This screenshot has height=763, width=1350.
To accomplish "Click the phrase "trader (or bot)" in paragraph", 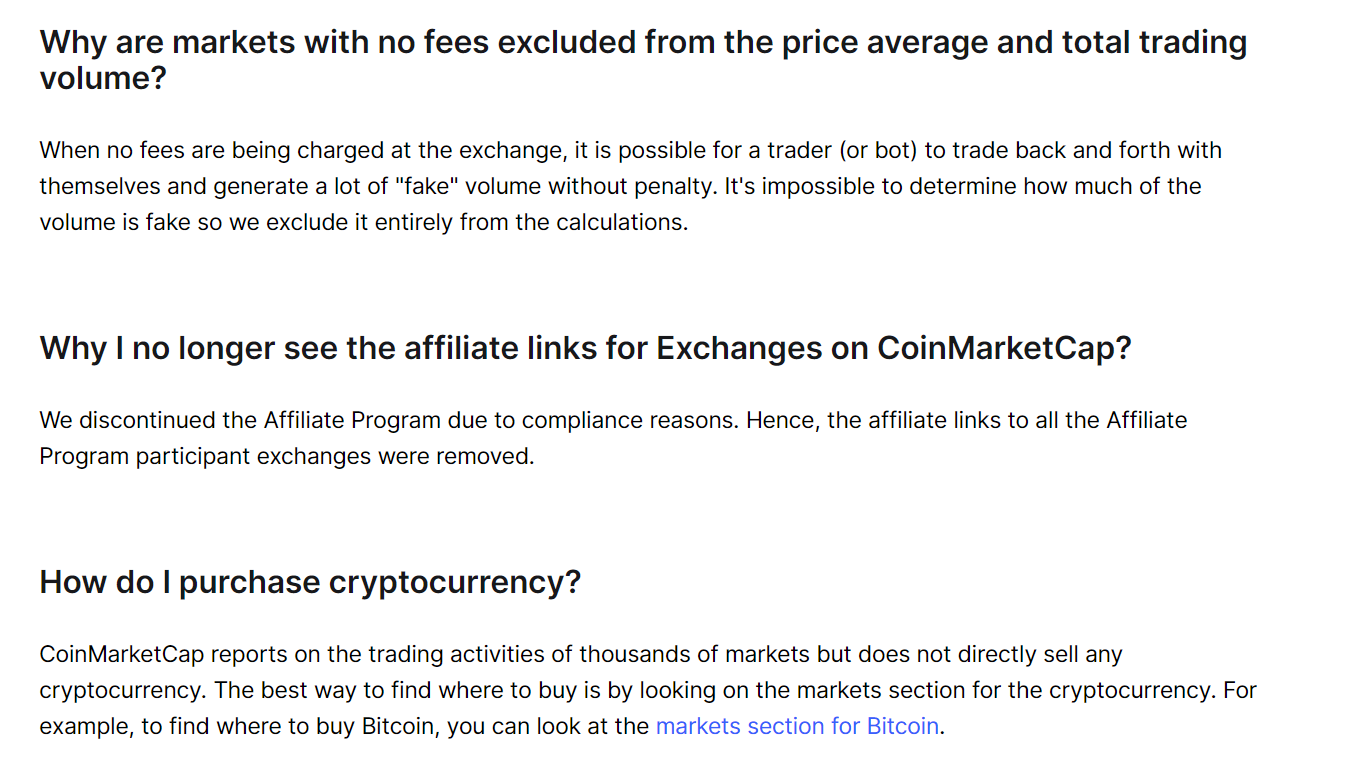I will (x=842, y=150).
